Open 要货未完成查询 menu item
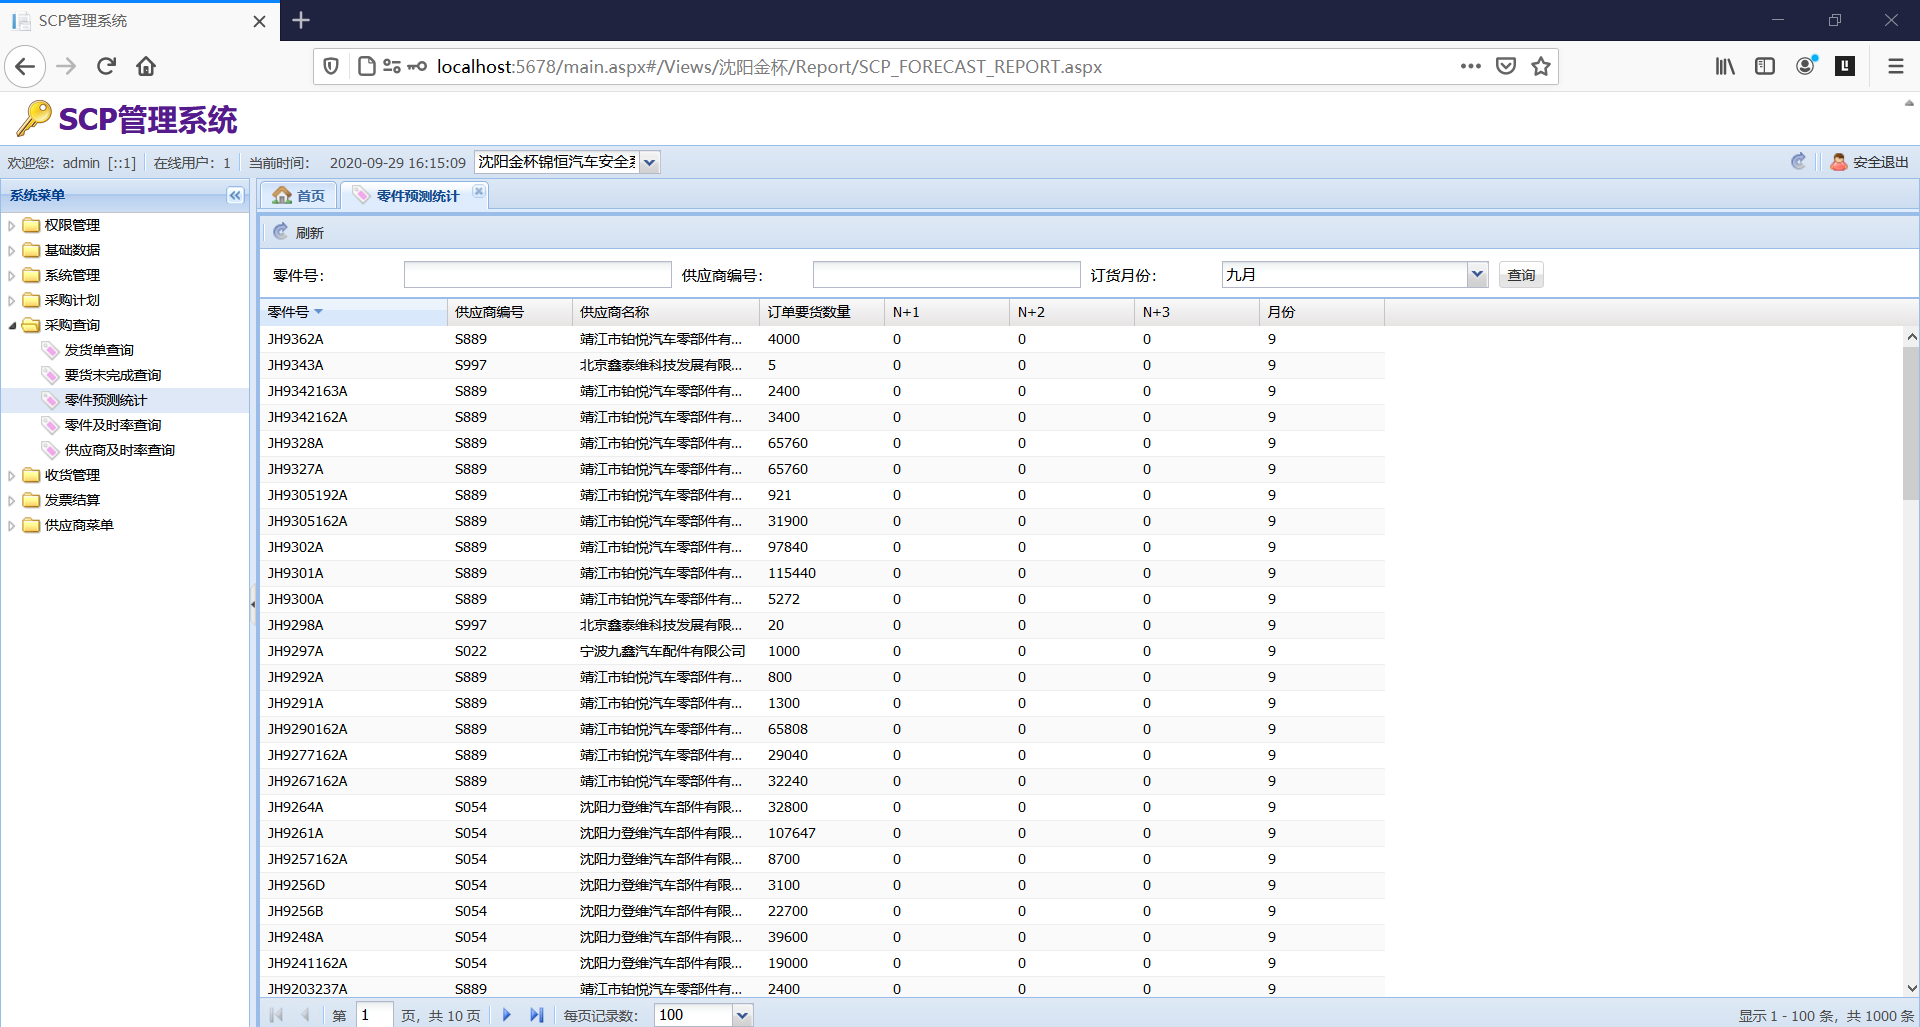This screenshot has height=1027, width=1920. (113, 375)
